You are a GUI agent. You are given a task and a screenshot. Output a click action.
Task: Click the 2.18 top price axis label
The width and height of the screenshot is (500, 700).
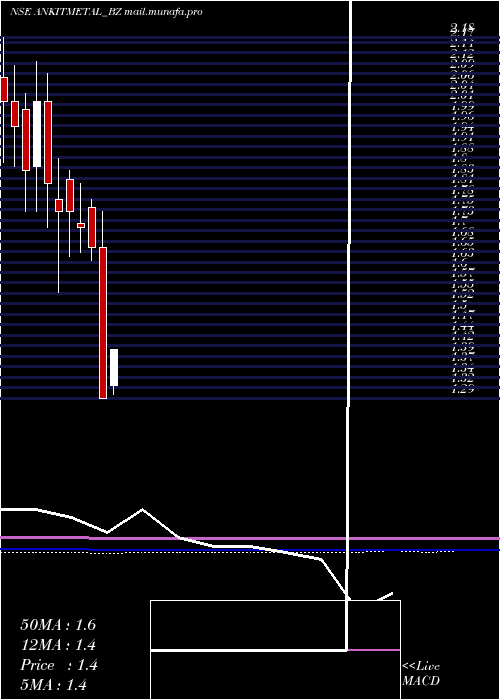pos(463,28)
